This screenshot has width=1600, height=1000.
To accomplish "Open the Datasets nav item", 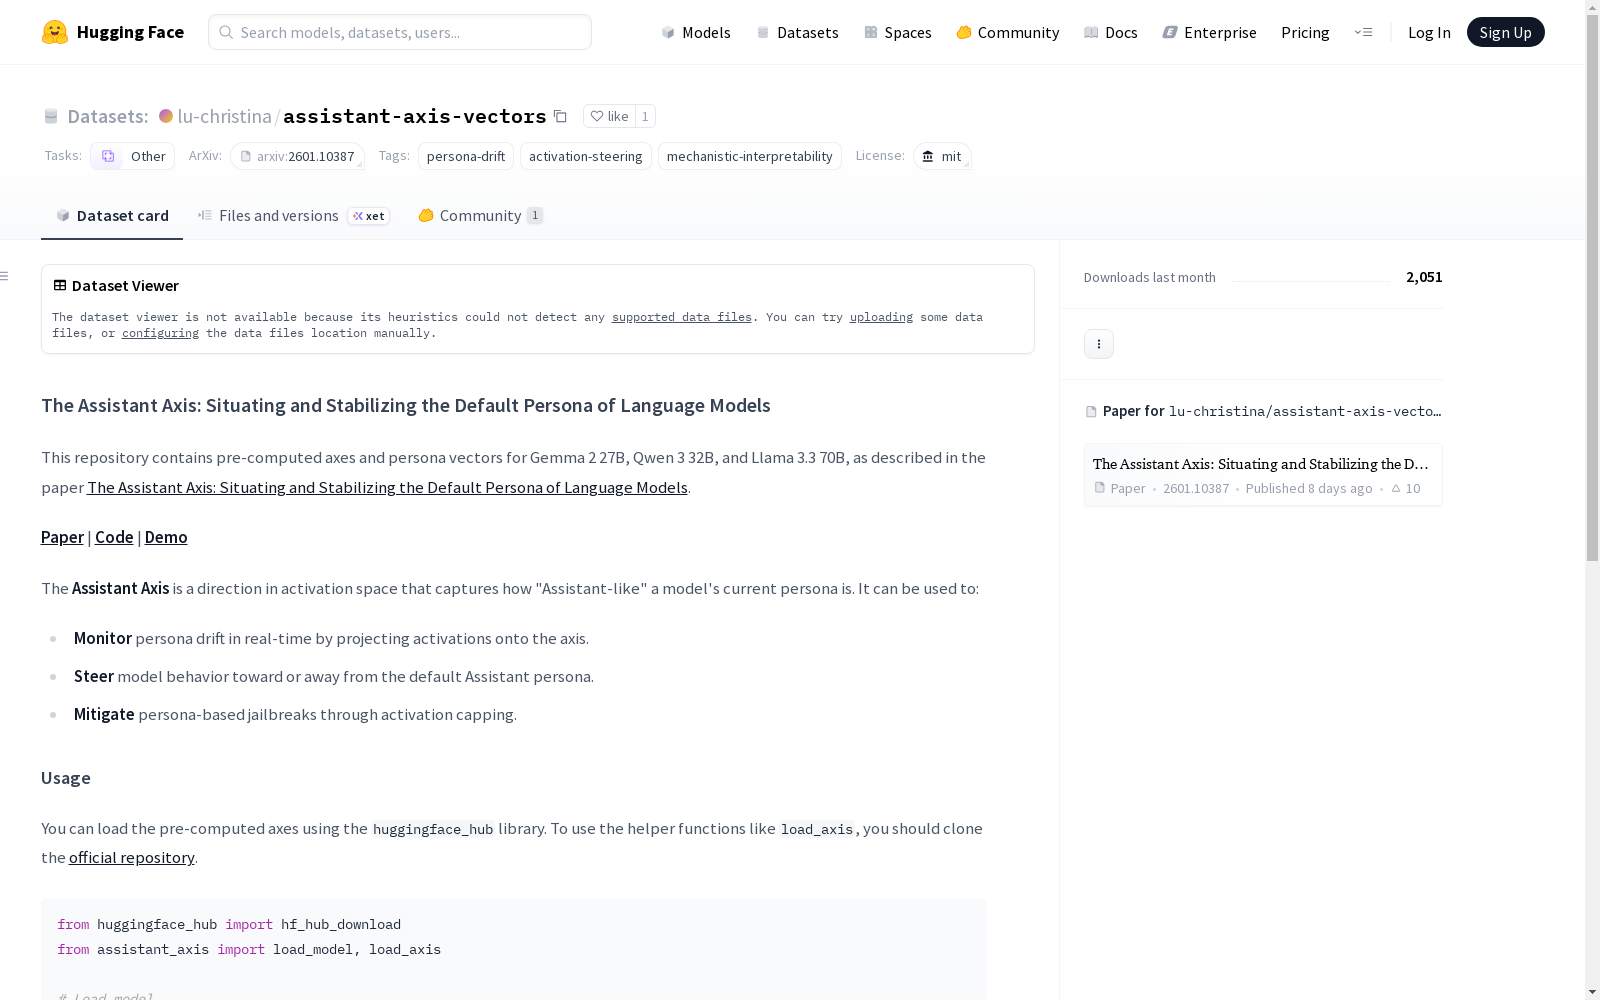I will pyautogui.click(x=797, y=32).
